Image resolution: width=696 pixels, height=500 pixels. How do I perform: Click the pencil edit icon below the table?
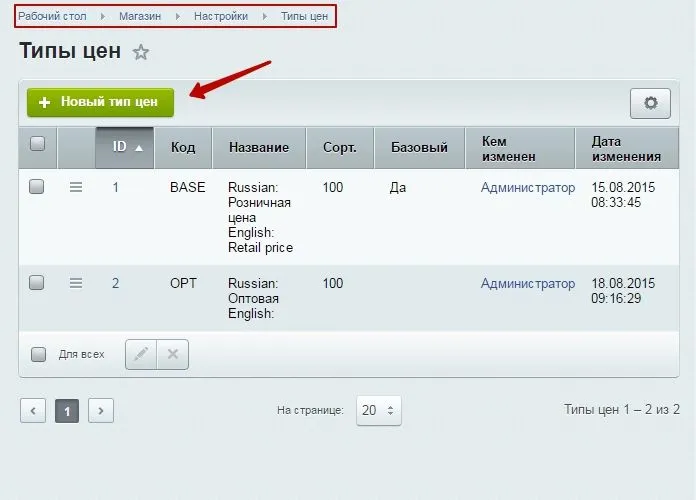[x=141, y=354]
